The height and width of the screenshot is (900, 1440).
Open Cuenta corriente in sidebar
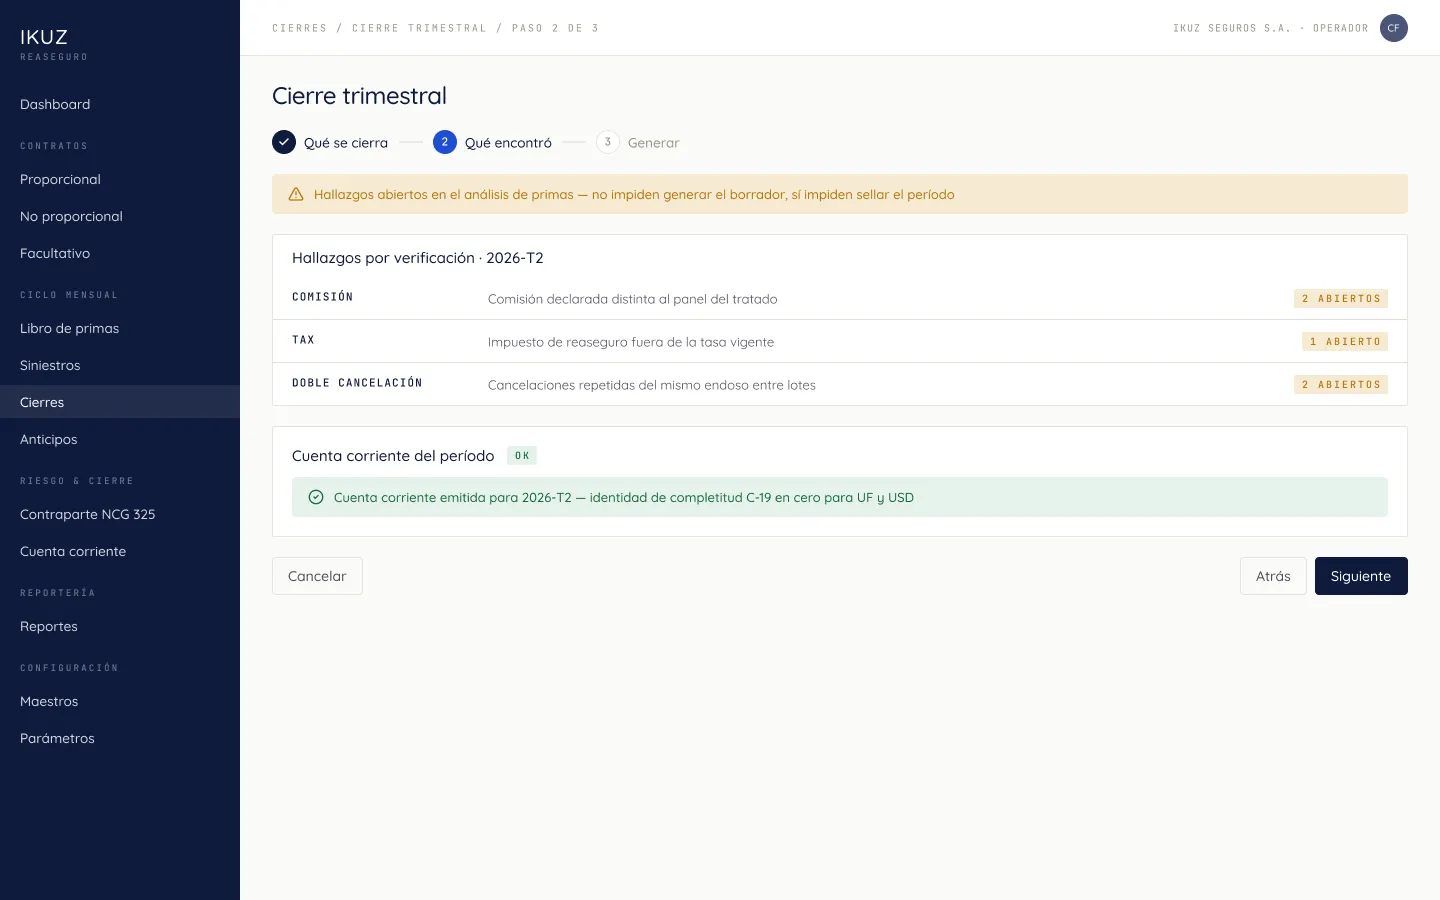[120, 551]
